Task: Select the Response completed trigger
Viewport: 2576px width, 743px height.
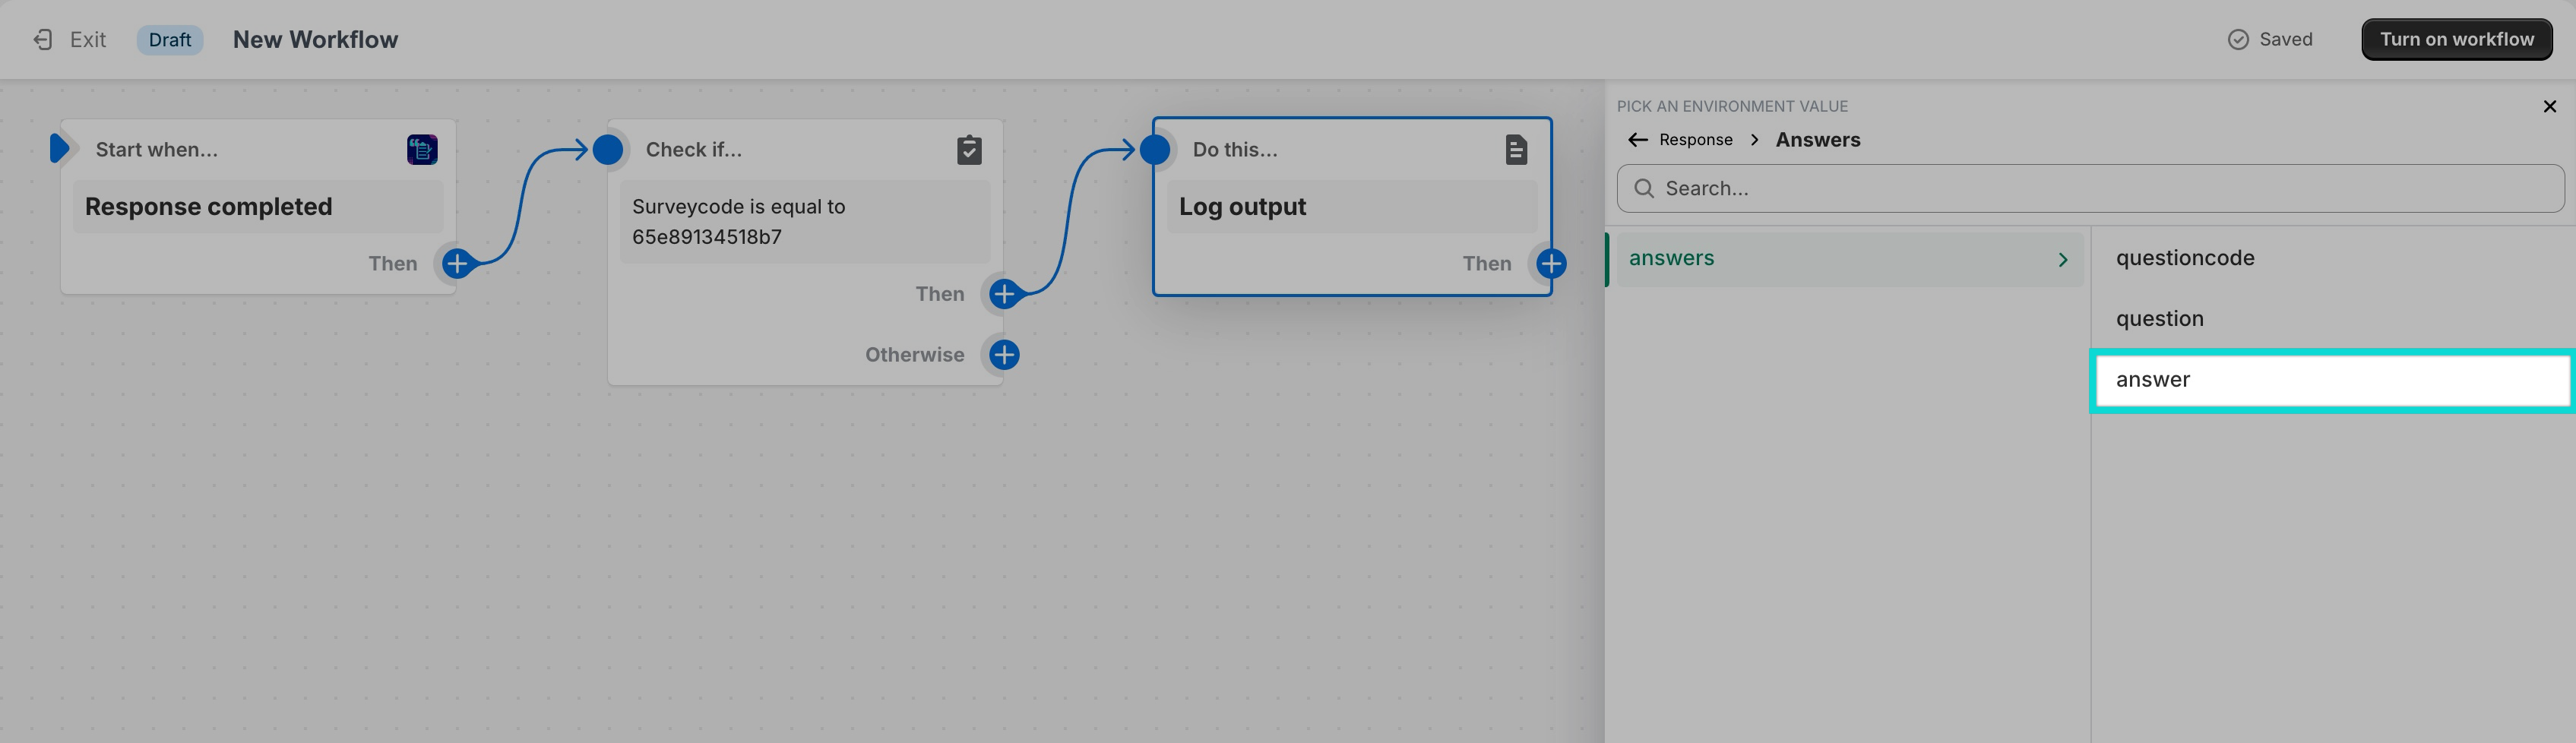Action: point(258,206)
